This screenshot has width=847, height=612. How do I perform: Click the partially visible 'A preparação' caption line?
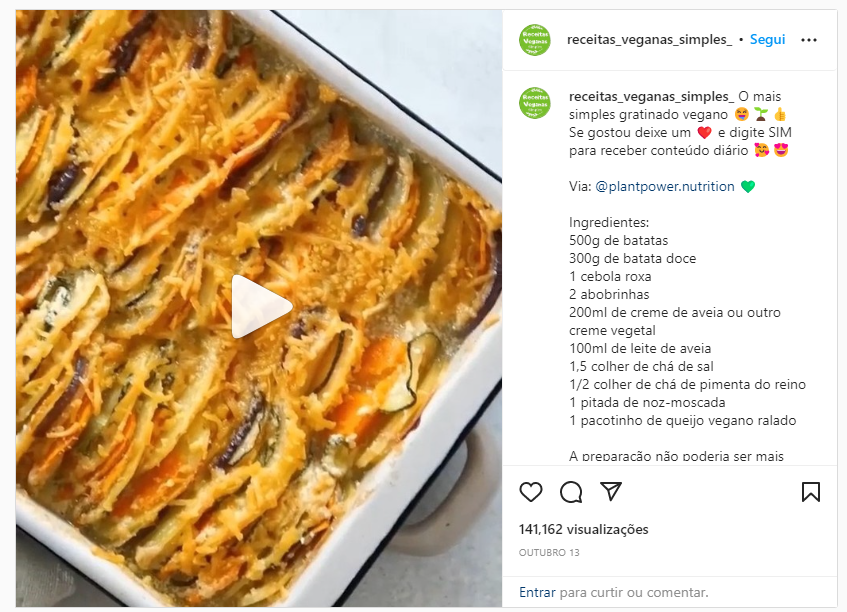click(x=676, y=456)
